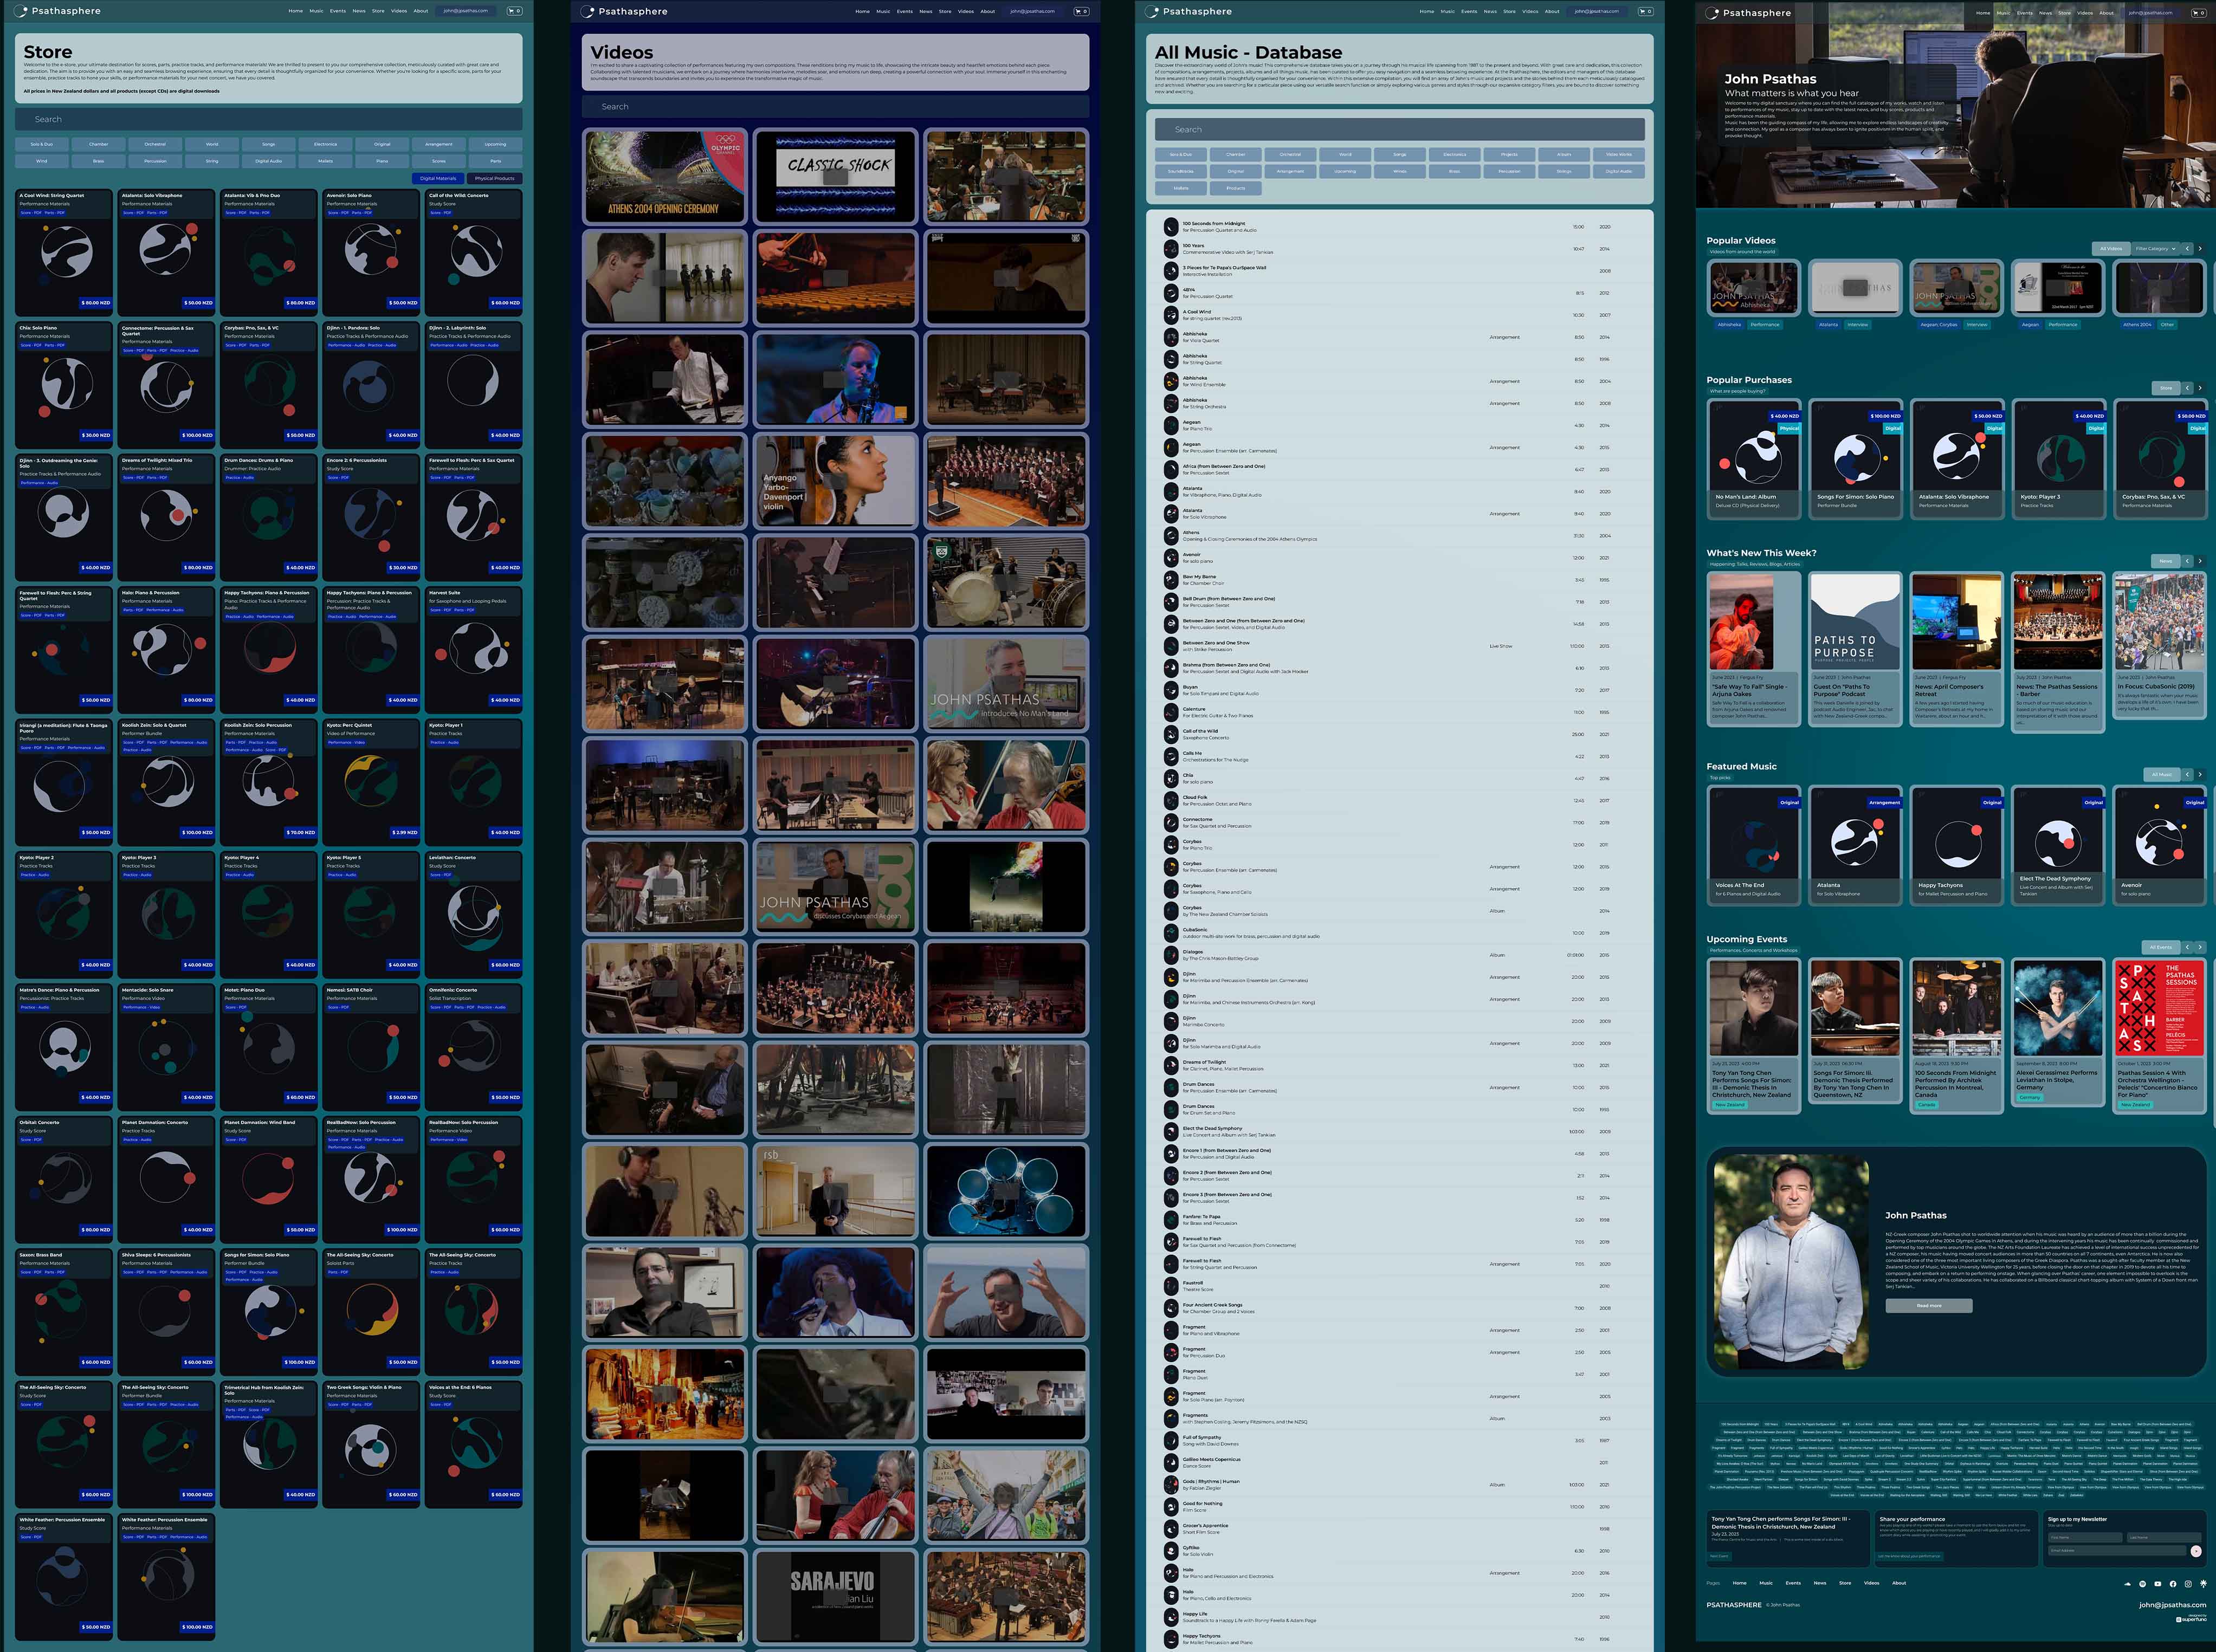Viewport: 2216px width, 1652px height.
Task: Go to next Popular Videos slide
Action: click(x=2199, y=249)
